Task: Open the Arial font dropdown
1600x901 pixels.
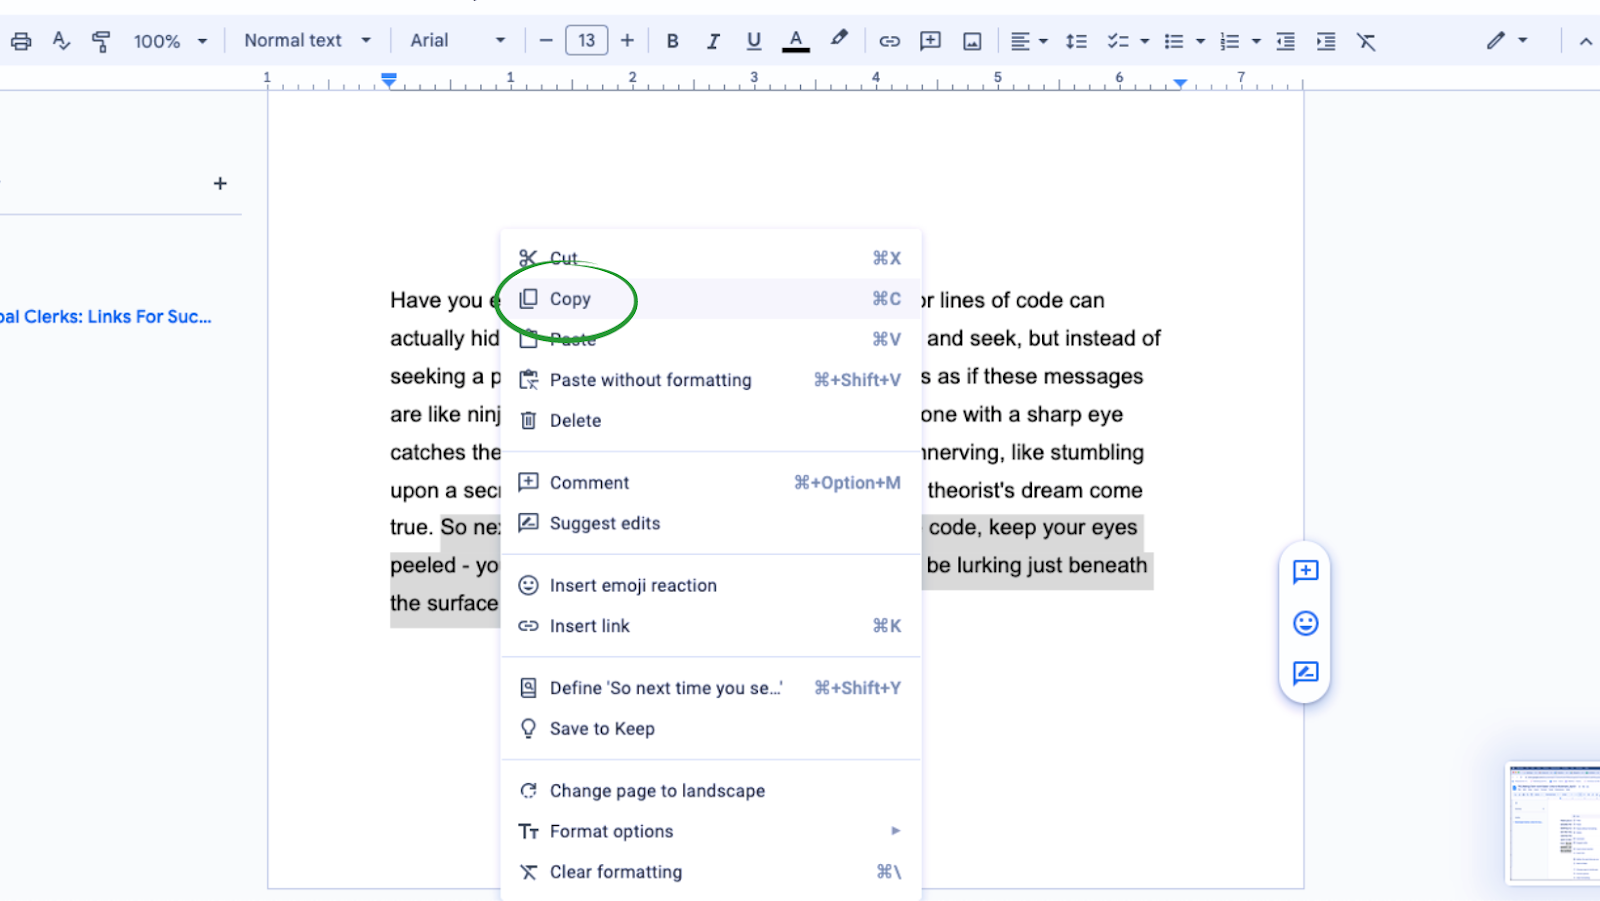Action: click(457, 41)
